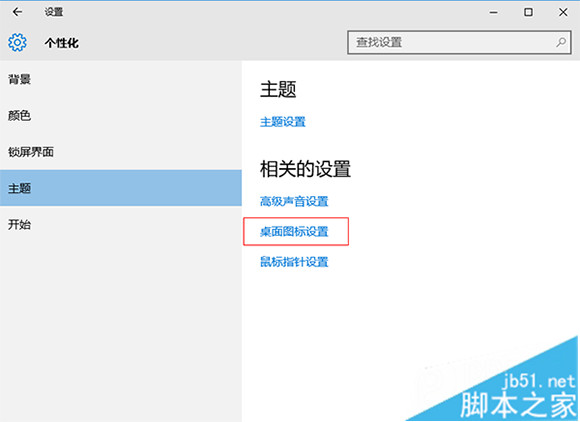Click the 相关的设置 heading
This screenshot has width=580, height=422.
point(305,169)
